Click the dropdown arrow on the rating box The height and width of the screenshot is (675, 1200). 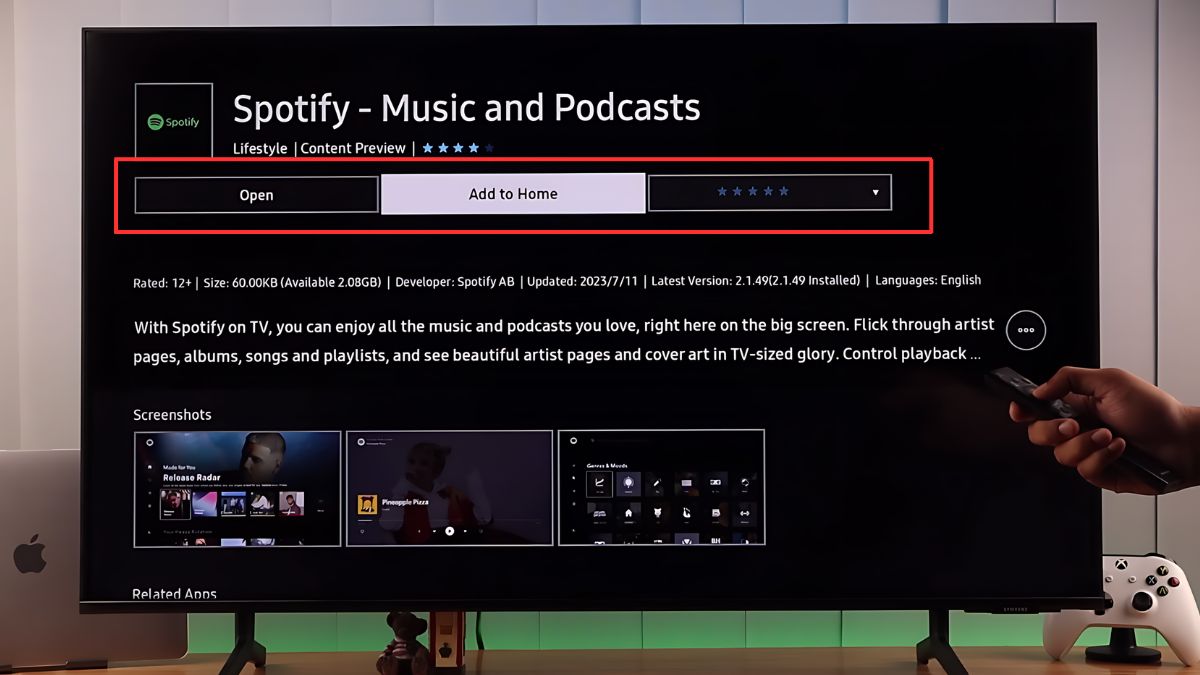[x=875, y=192]
